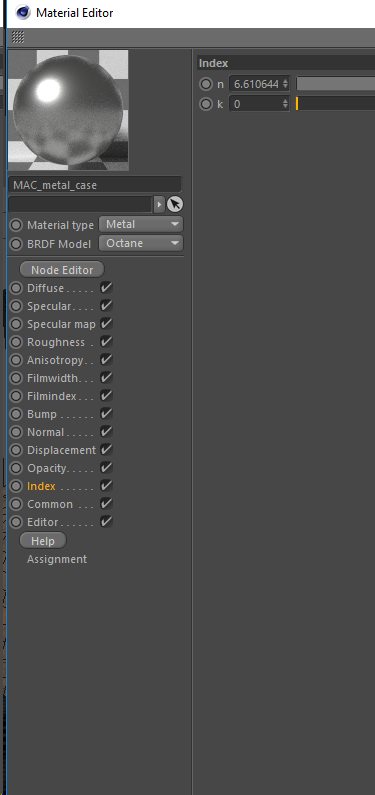Open the Node Editor
The height and width of the screenshot is (795, 375).
click(x=62, y=270)
